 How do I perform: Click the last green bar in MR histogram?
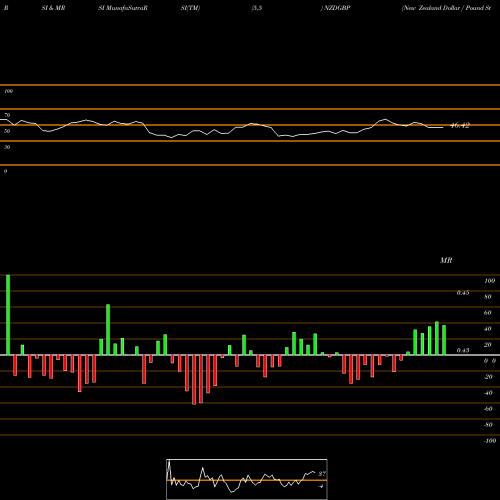coord(444,340)
